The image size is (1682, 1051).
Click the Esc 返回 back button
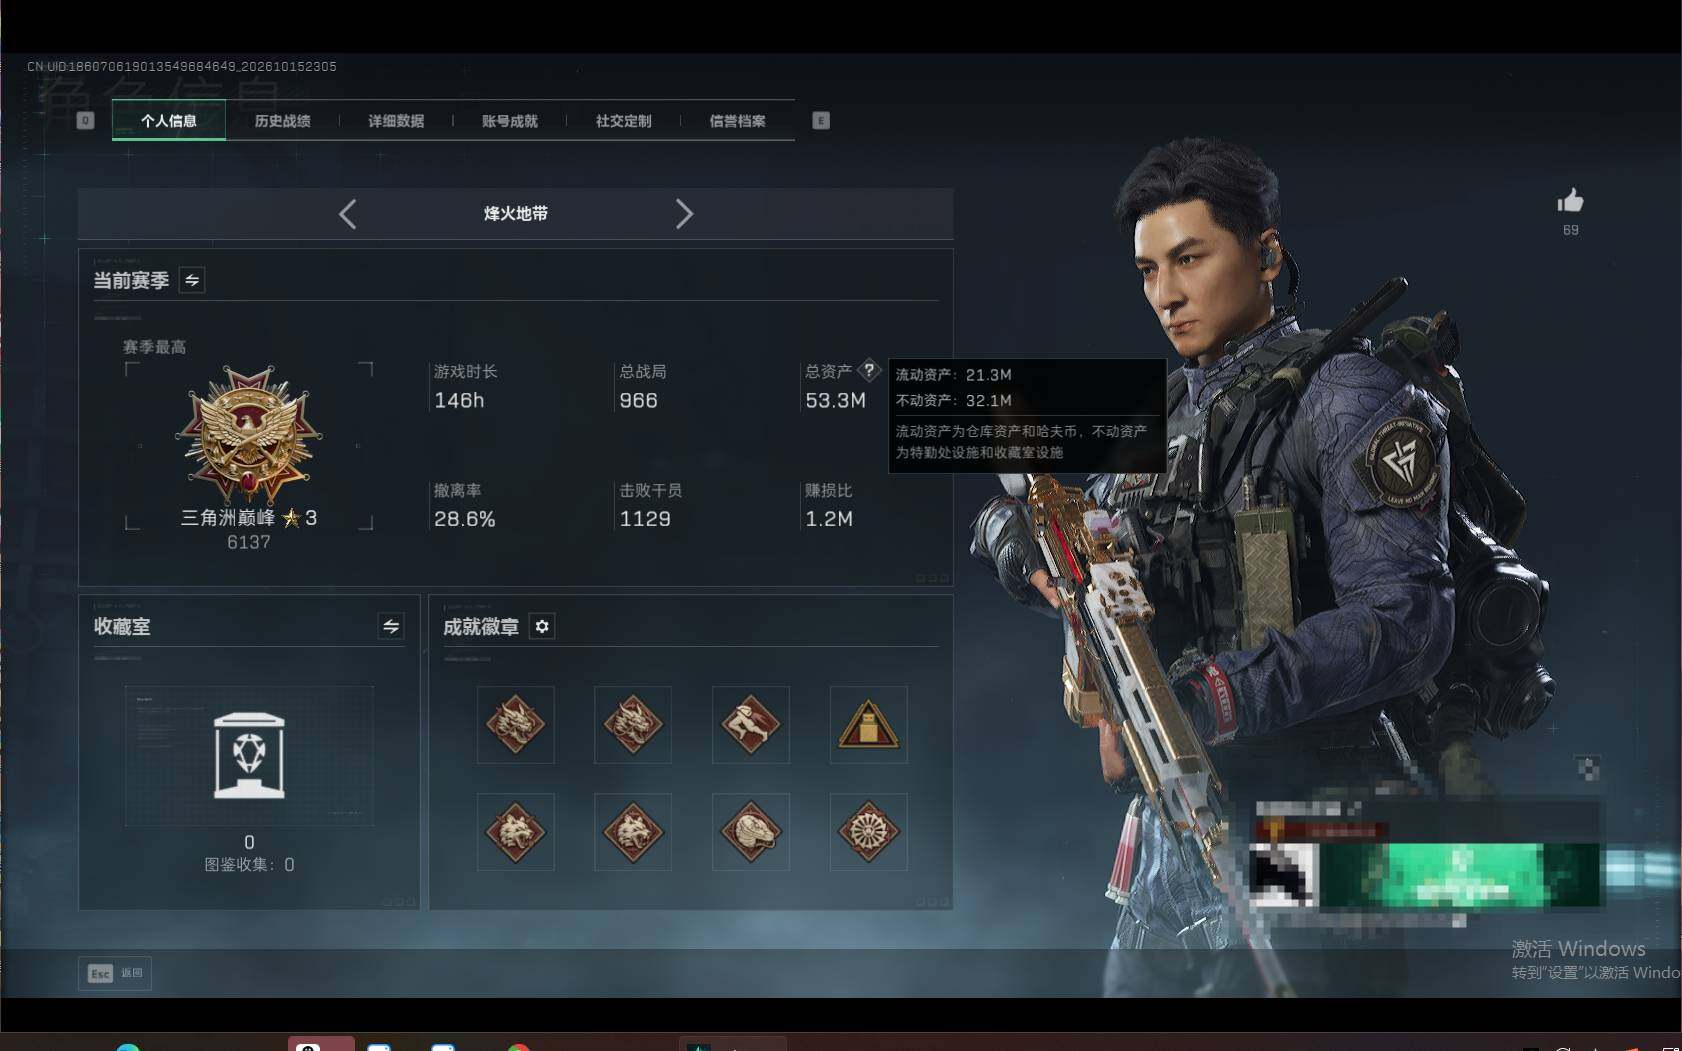tap(115, 973)
